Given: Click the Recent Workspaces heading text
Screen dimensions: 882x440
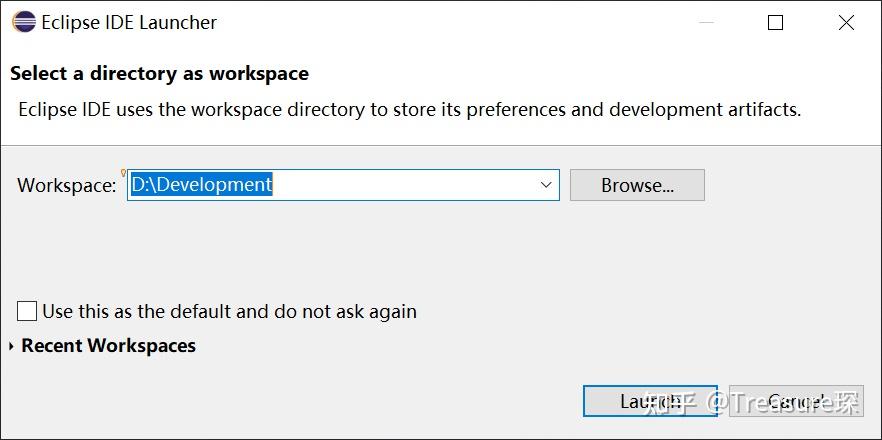Looking at the screenshot, I should [108, 345].
